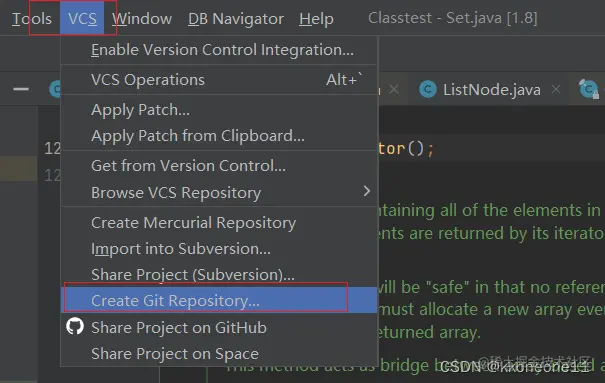The height and width of the screenshot is (383, 605).
Task: Open the Window menu
Action: pyautogui.click(x=142, y=19)
